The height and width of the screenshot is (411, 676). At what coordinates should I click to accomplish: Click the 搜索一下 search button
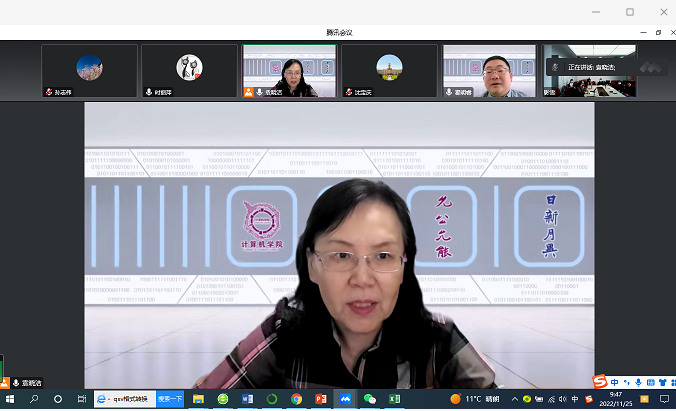click(169, 399)
